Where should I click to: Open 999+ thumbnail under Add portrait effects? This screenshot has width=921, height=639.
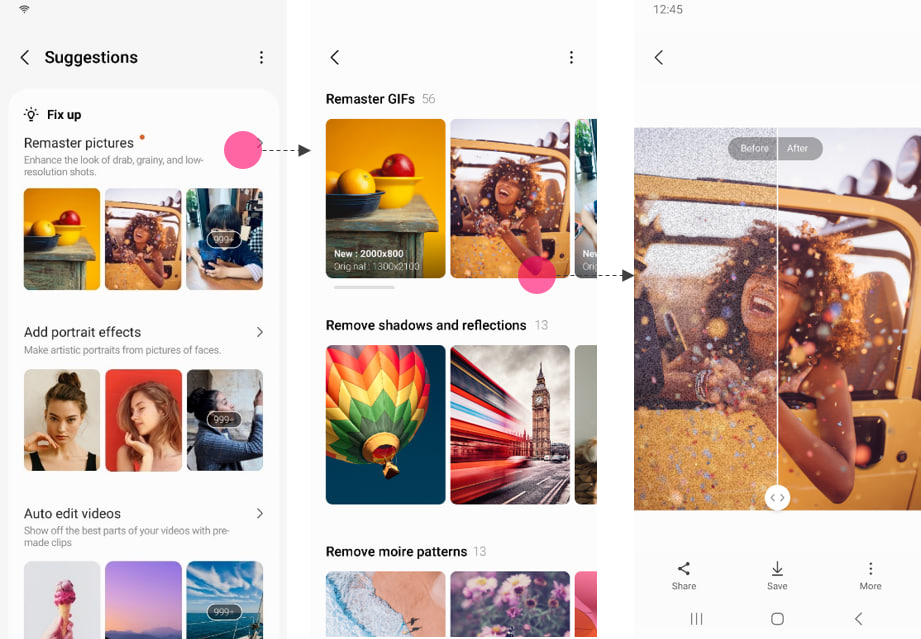(x=224, y=420)
